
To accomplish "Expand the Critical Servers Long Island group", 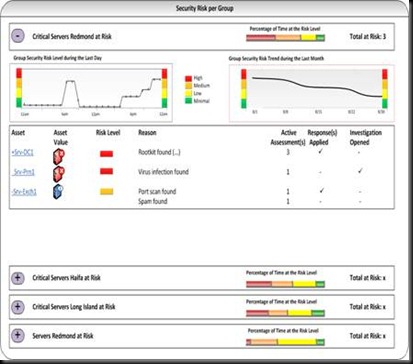I will 18,307.
